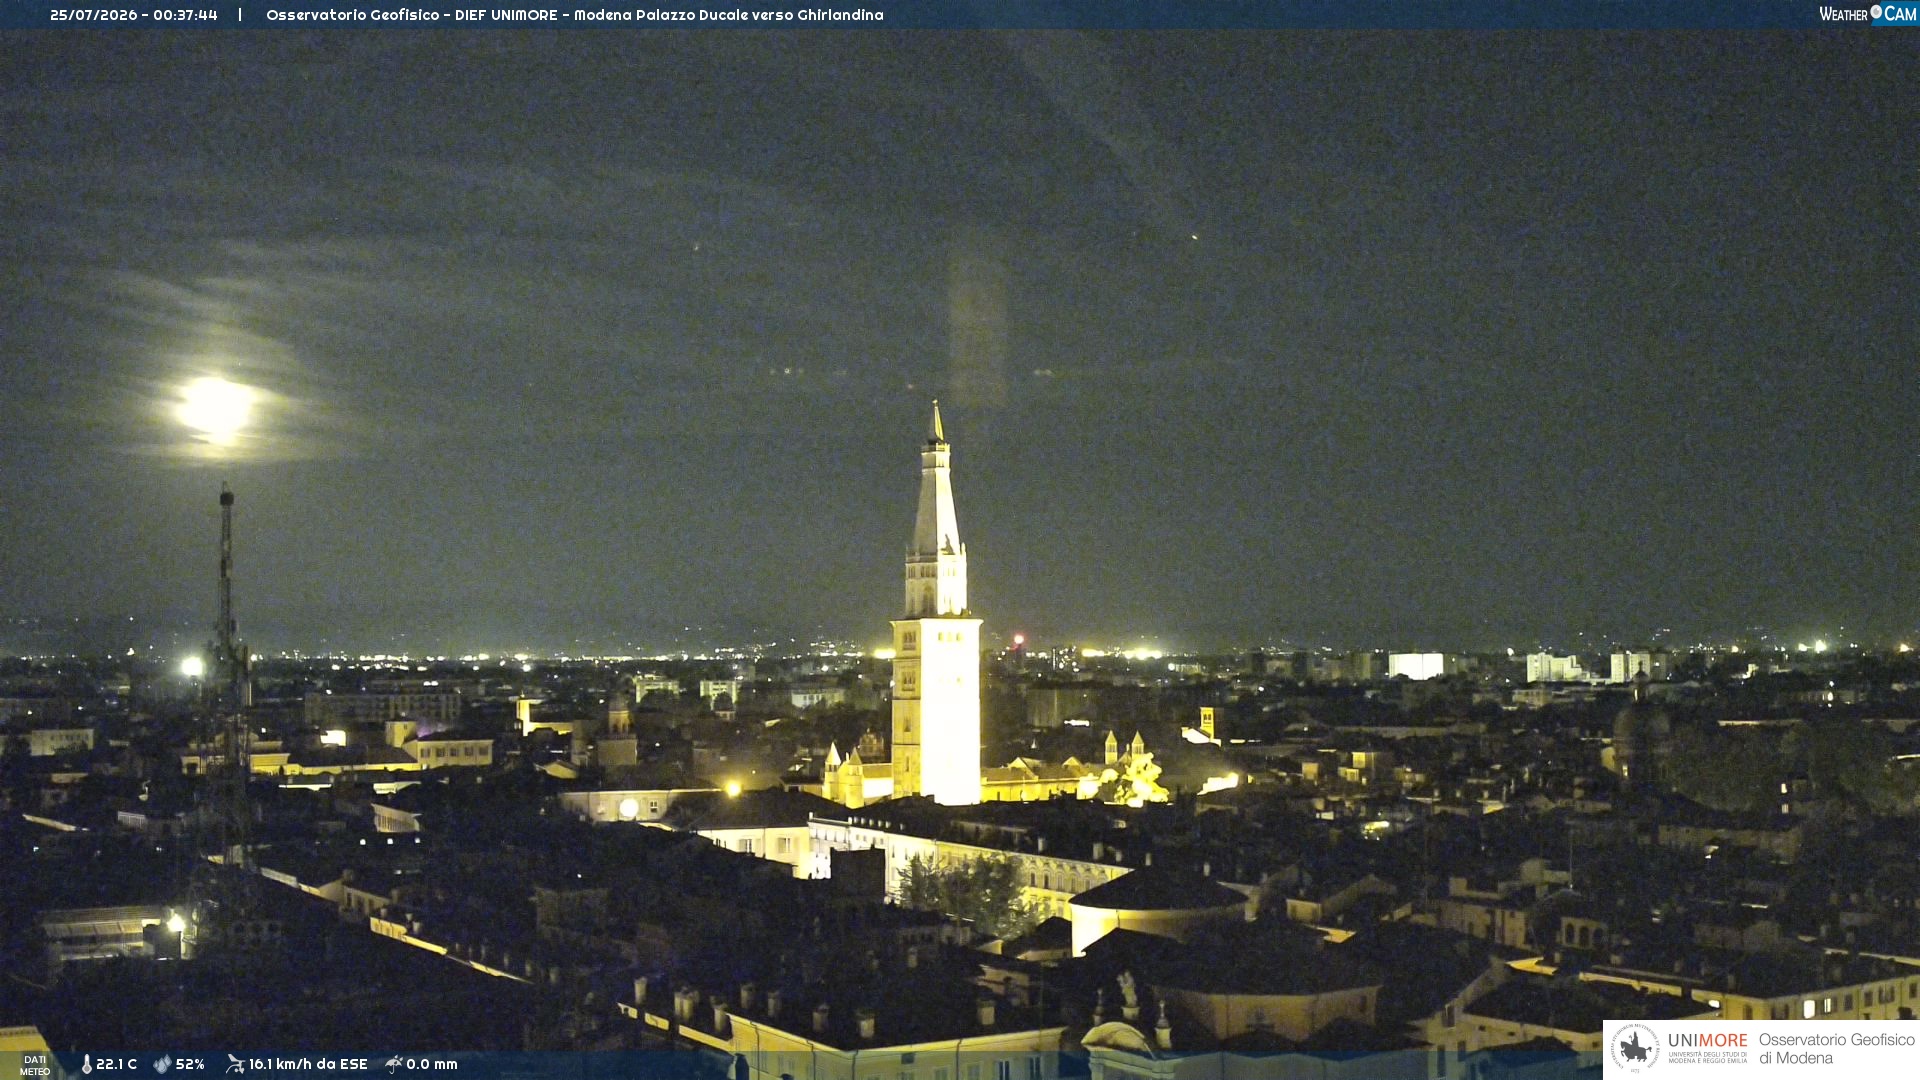Screen dimensions: 1920x1080
Task: Click the humidity water drops icon
Action: (162, 1065)
